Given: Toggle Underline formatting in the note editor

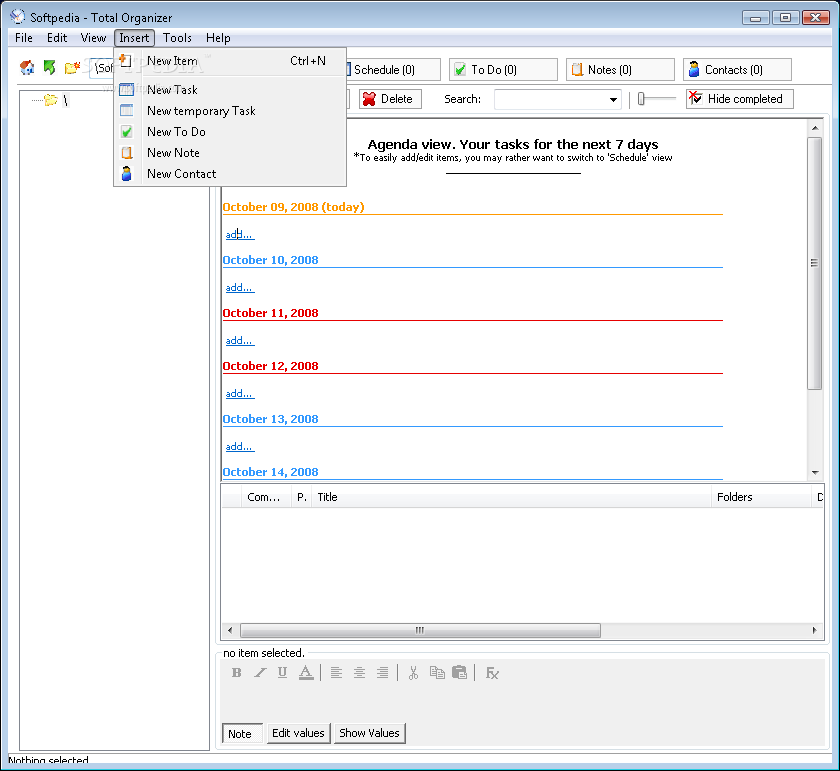Looking at the screenshot, I should click(x=282, y=673).
